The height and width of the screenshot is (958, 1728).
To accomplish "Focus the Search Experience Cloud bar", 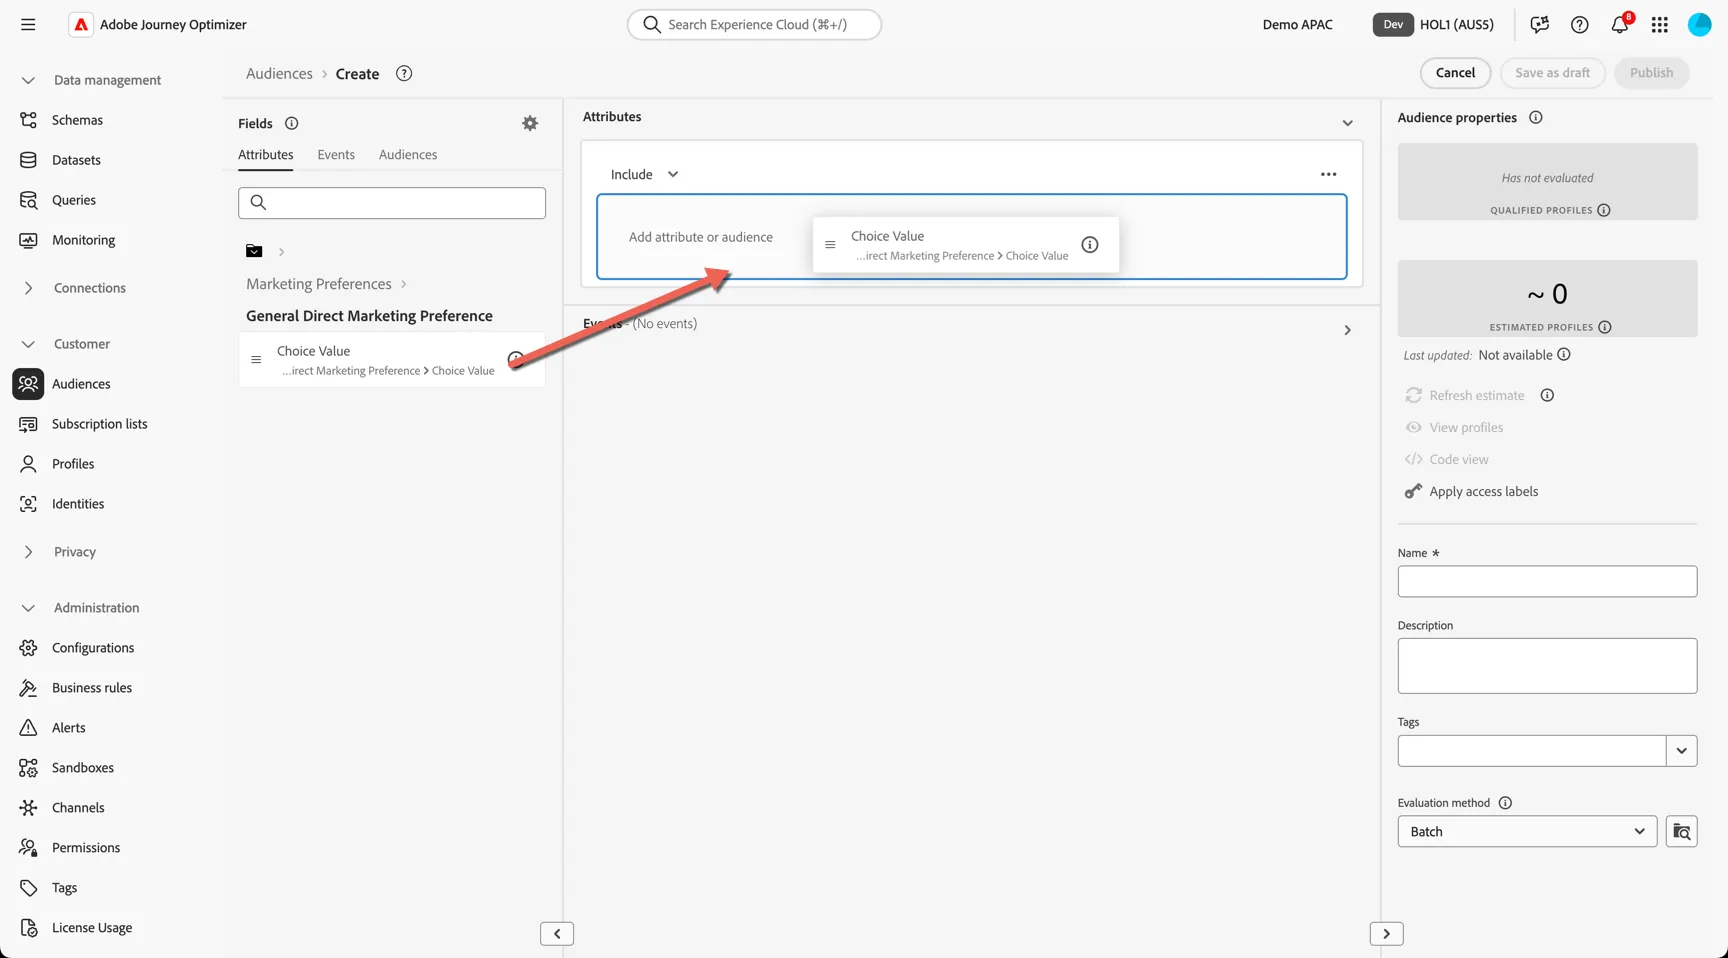I will click(754, 24).
